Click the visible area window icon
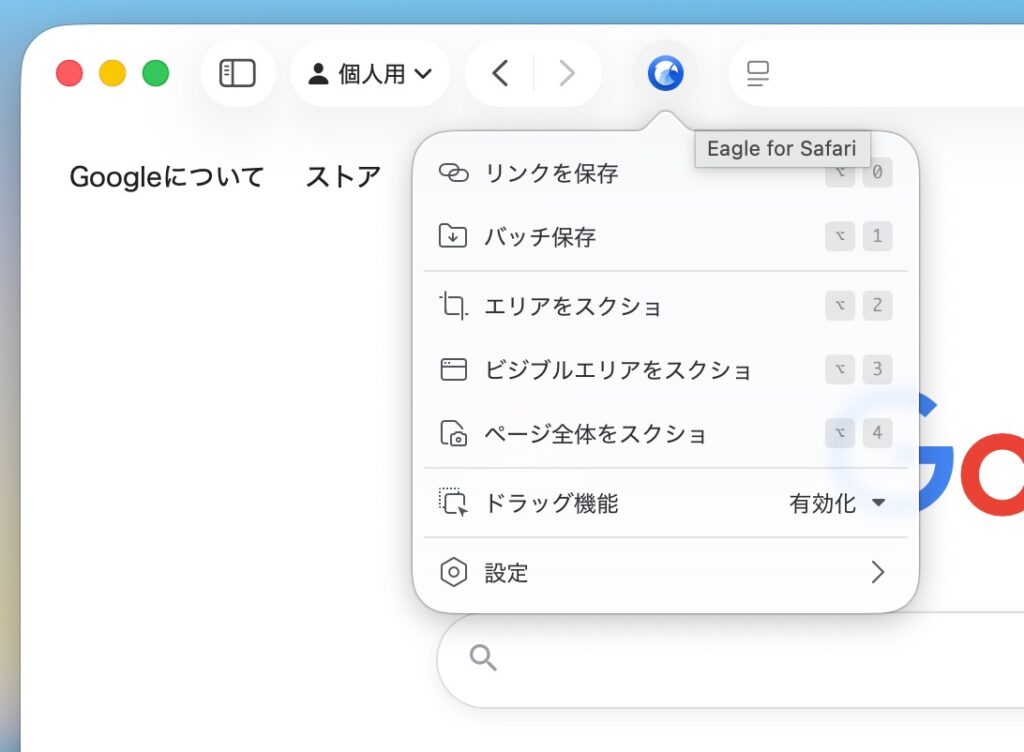This screenshot has width=1024, height=752. [x=454, y=370]
